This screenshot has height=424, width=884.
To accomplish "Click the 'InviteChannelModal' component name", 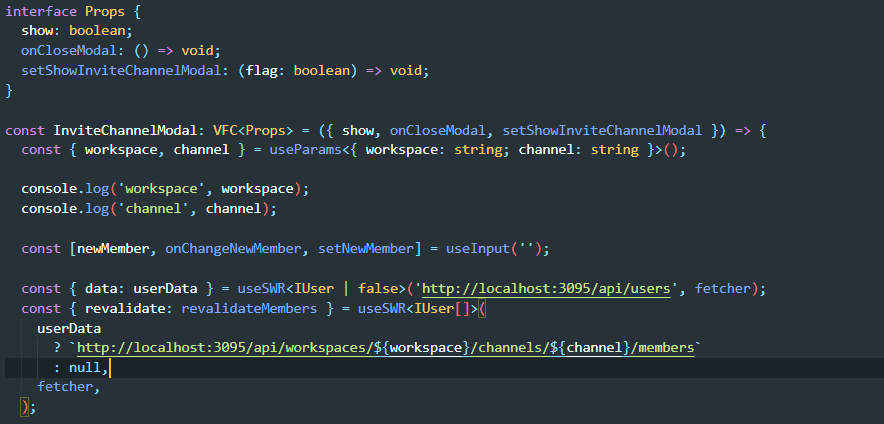I will 125,131.
